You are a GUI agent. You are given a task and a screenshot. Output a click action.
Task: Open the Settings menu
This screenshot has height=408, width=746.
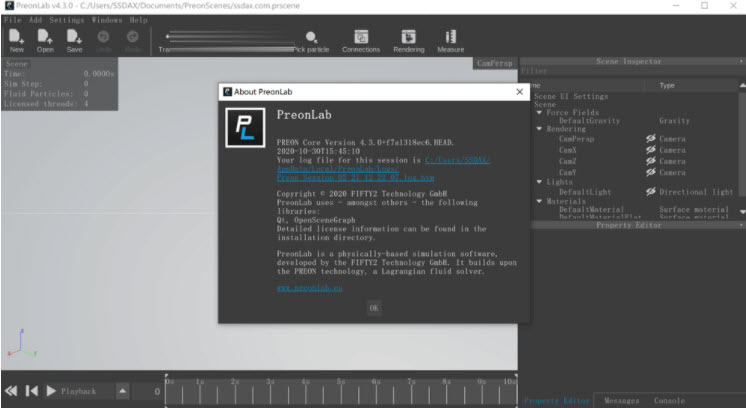tap(67, 19)
